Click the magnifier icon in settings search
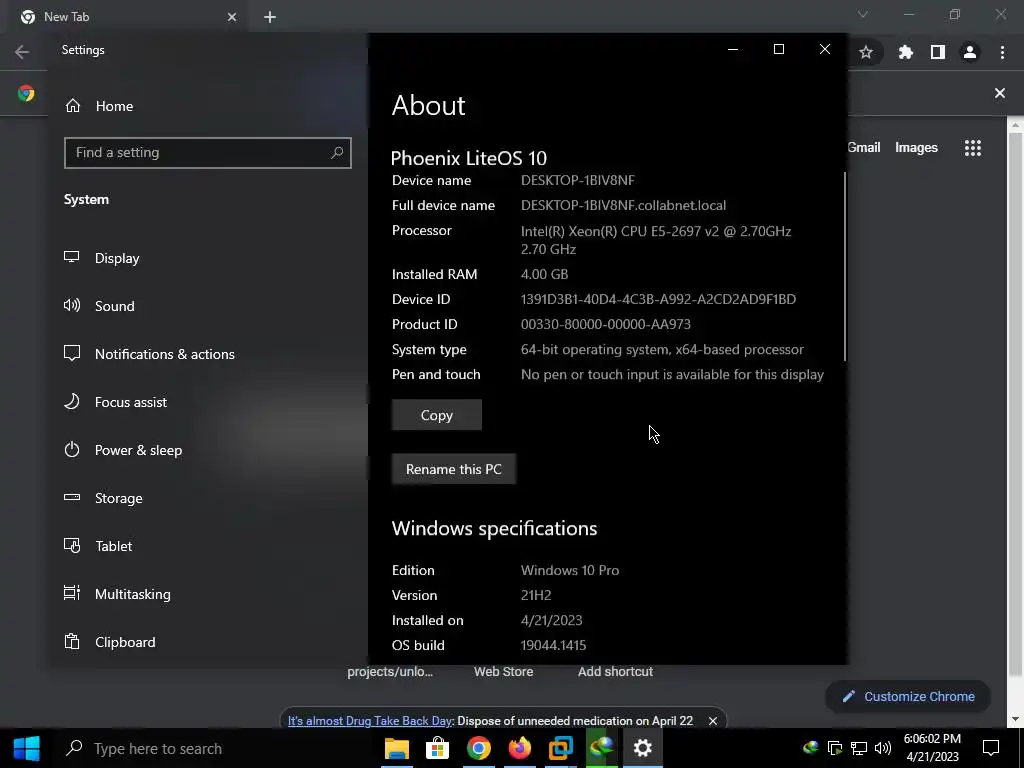Screen dimensions: 1024x768 pyautogui.click(x=337, y=152)
